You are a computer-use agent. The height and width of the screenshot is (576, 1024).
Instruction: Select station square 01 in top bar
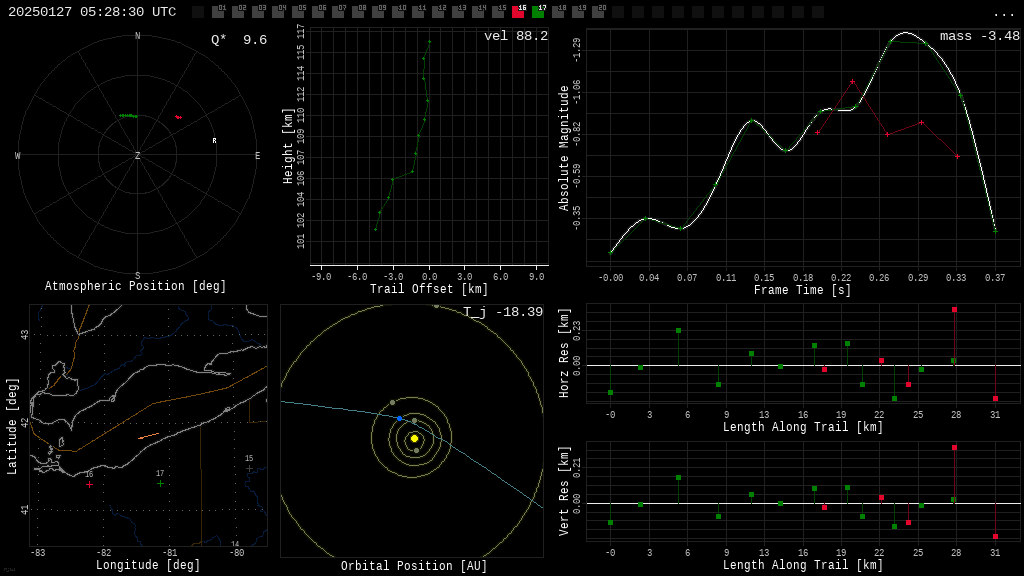(x=217, y=12)
